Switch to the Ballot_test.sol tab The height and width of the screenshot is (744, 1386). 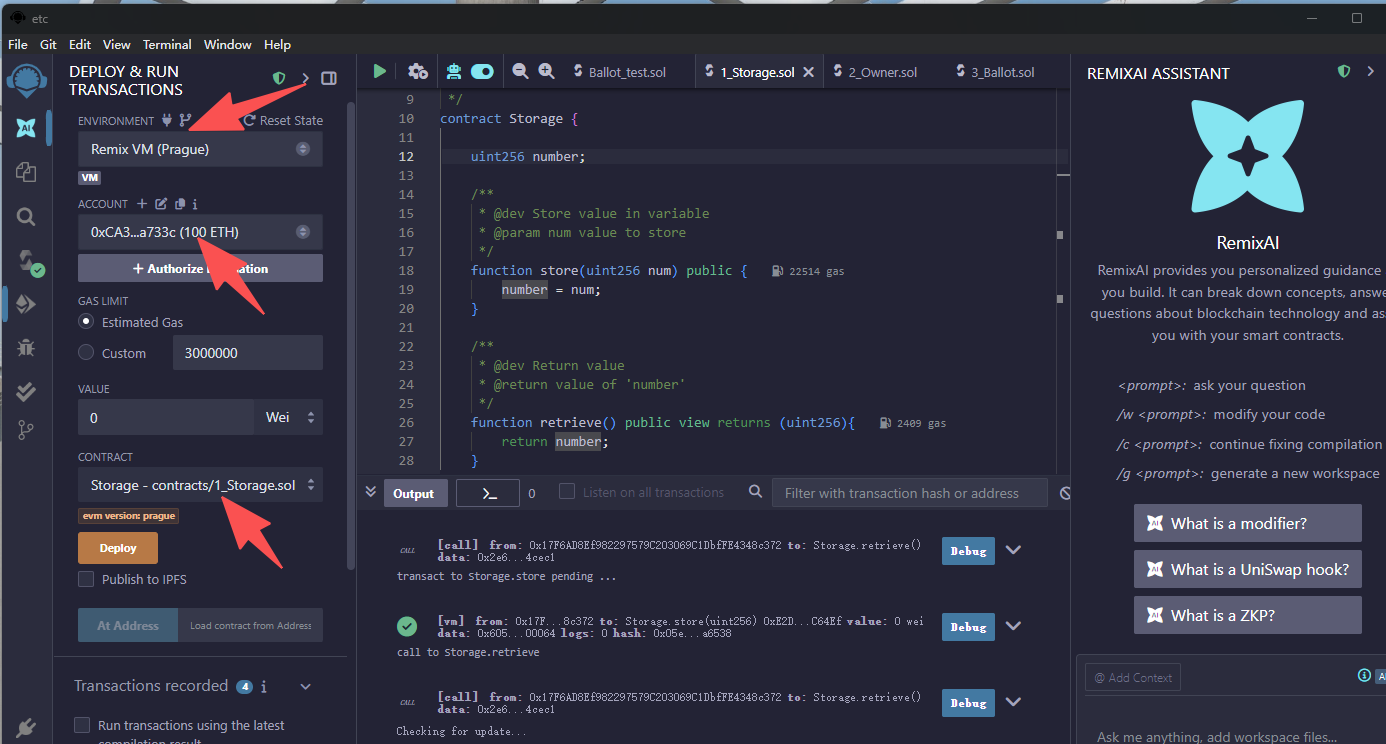(627, 72)
